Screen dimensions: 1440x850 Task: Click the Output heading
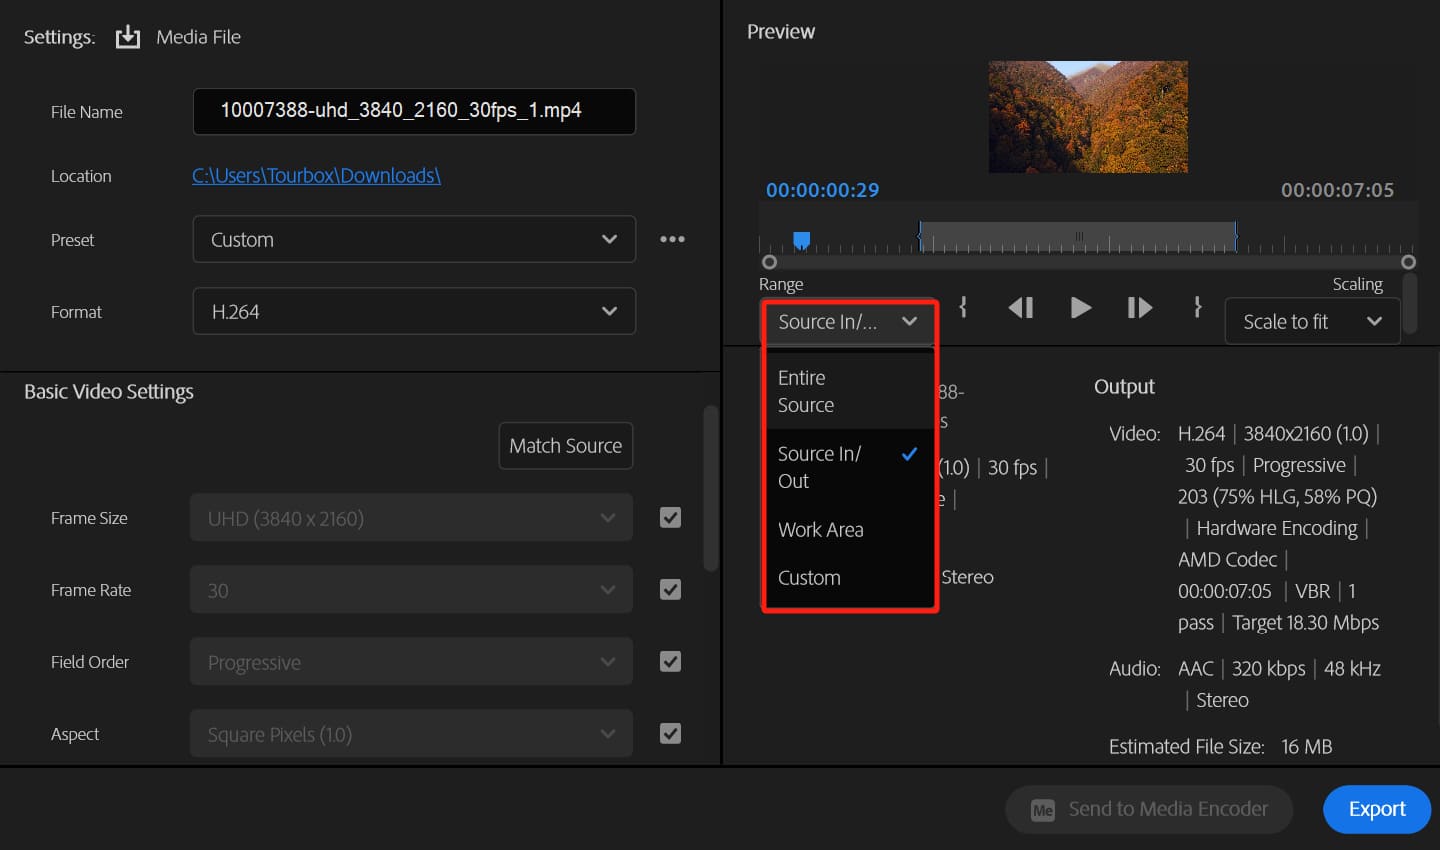point(1124,387)
